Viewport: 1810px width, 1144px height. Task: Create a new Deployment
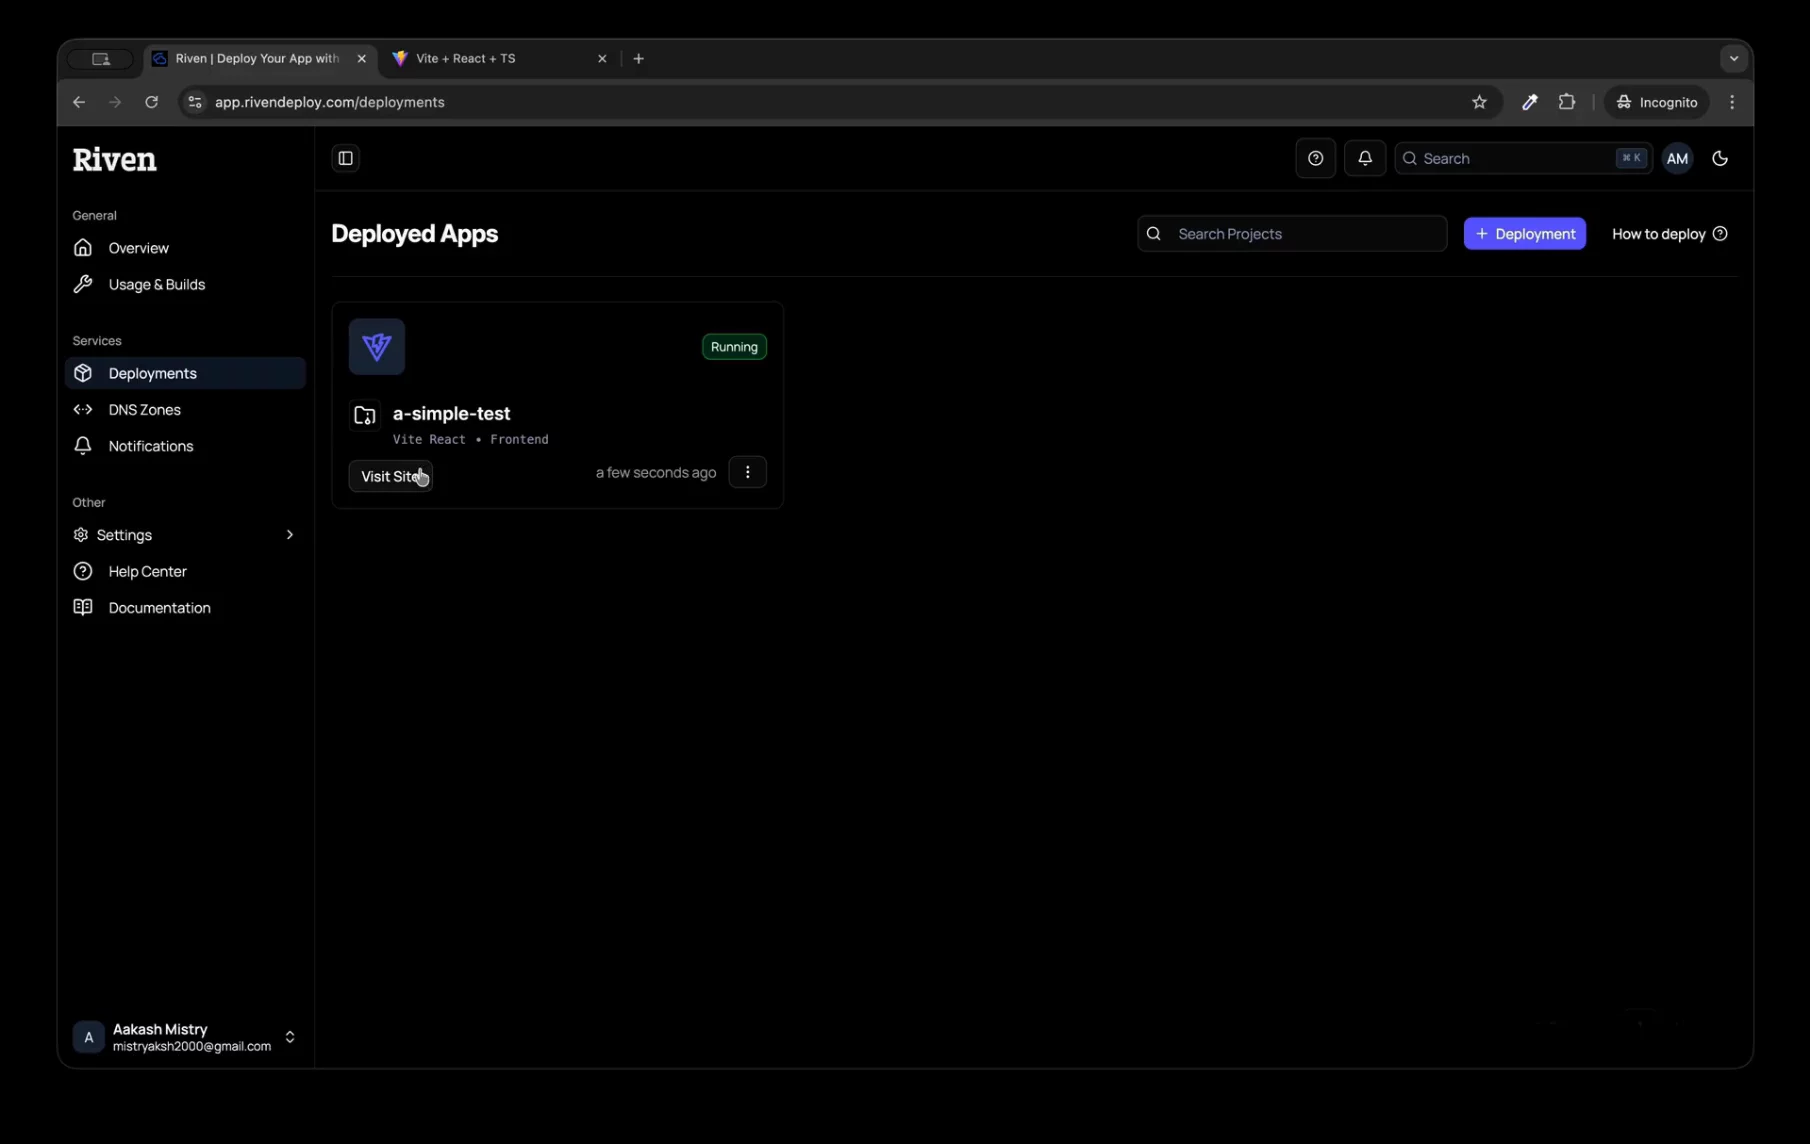click(x=1526, y=233)
